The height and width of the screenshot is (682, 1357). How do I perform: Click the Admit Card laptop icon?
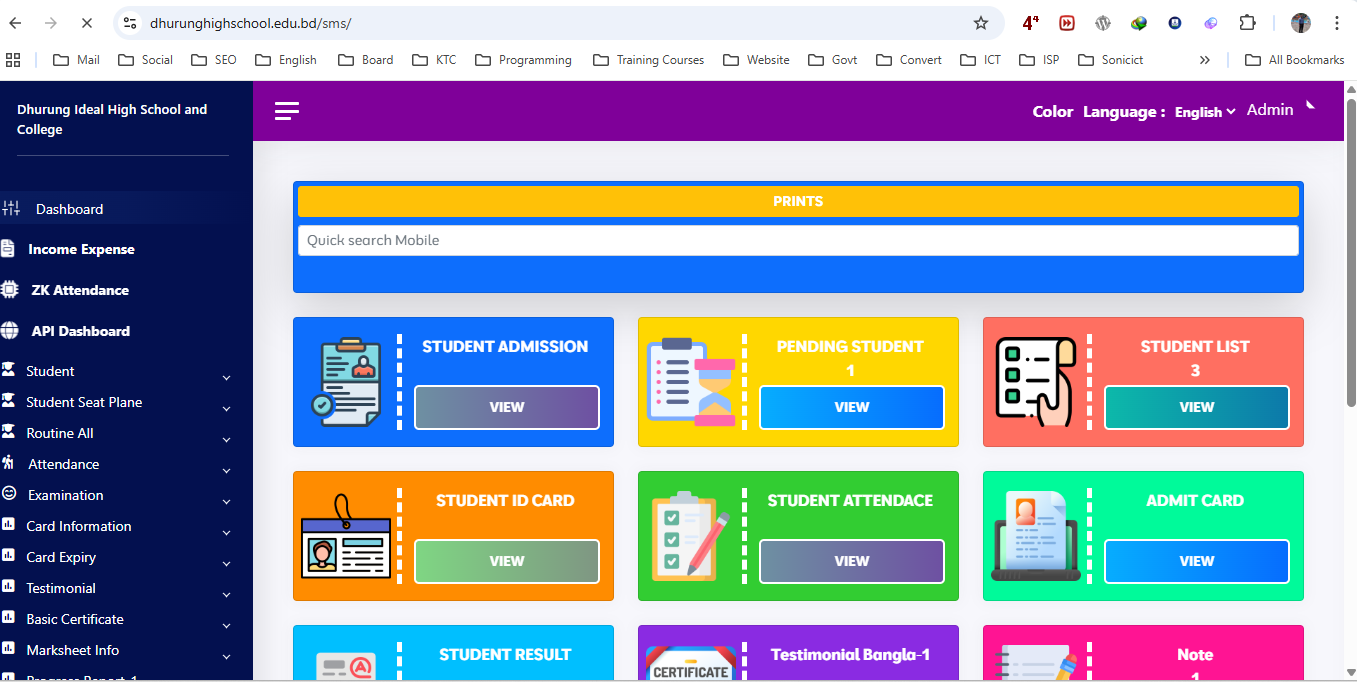pyautogui.click(x=1034, y=536)
